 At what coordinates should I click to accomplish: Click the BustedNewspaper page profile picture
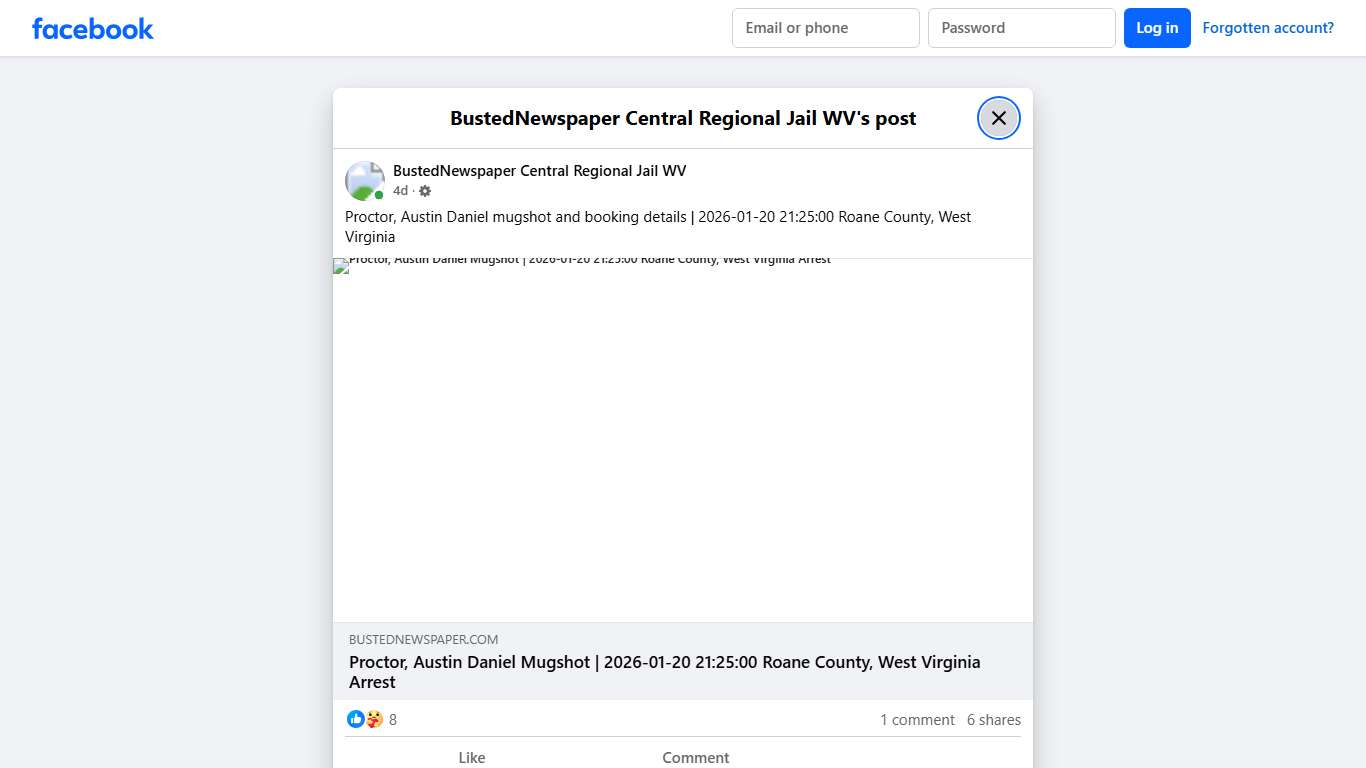pos(364,181)
